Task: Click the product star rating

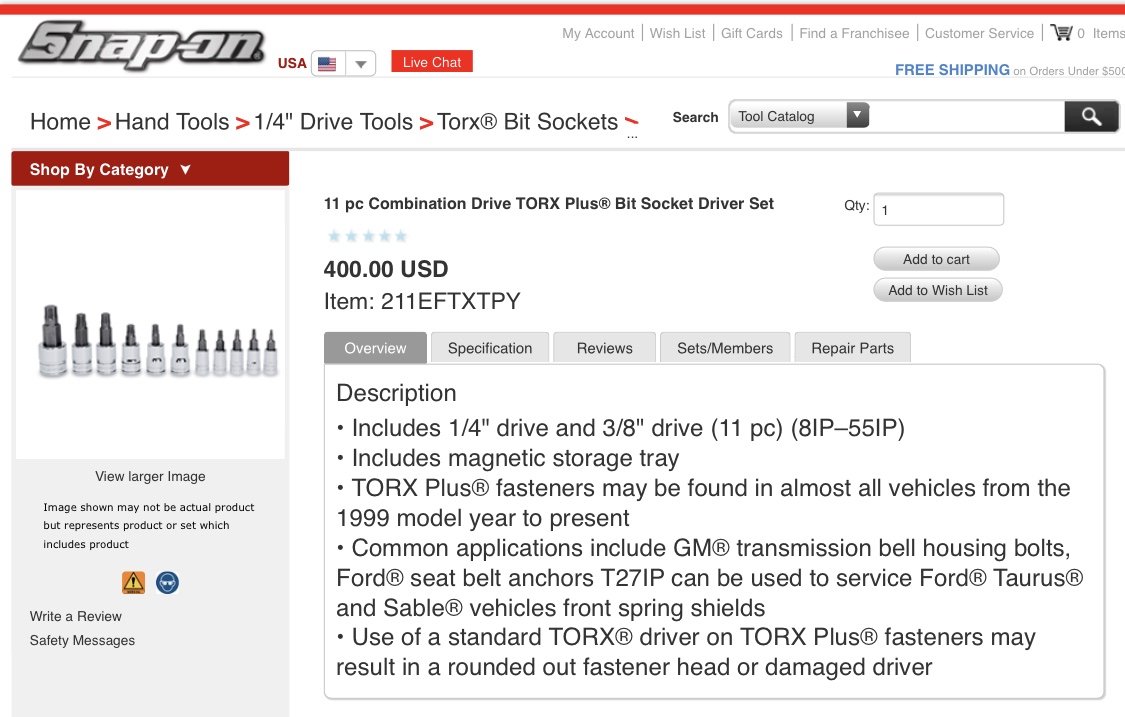Action: point(367,235)
